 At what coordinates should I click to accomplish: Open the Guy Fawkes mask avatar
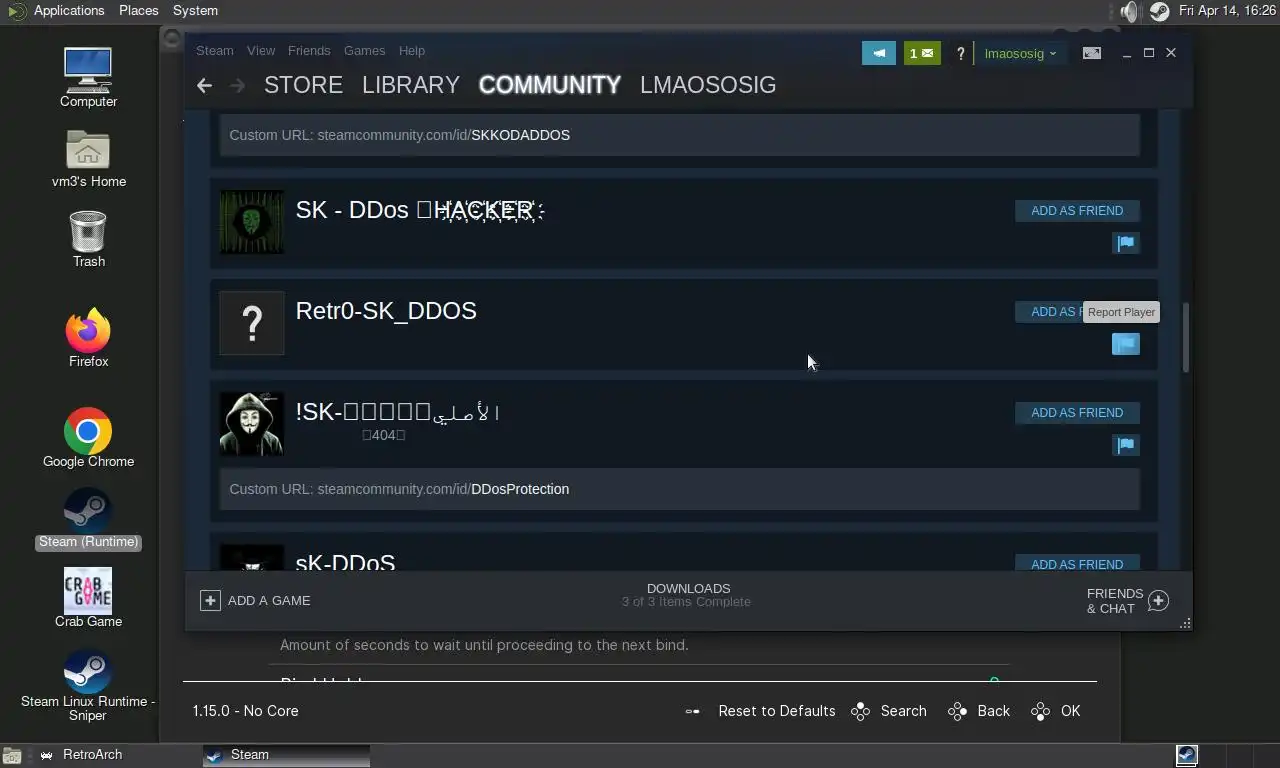tap(252, 424)
